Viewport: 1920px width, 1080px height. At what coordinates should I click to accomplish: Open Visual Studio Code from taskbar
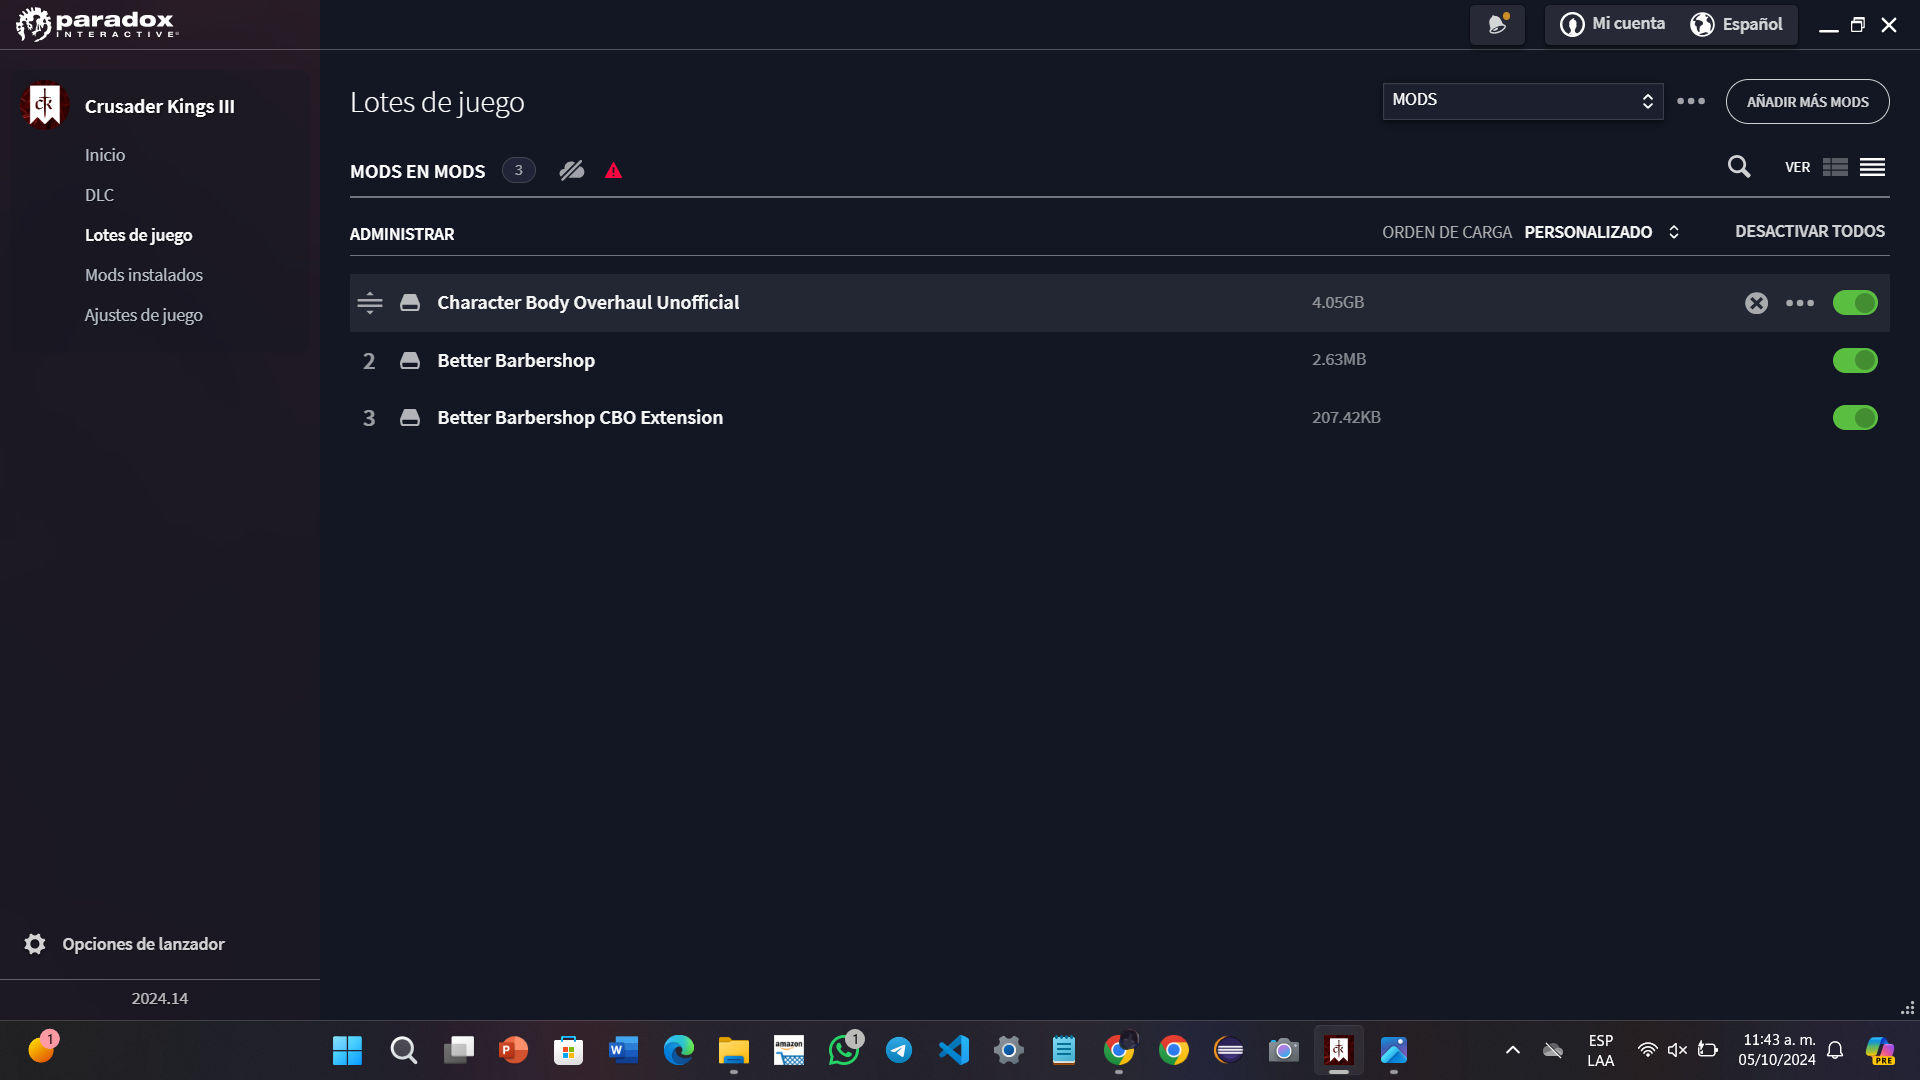[x=954, y=1050]
